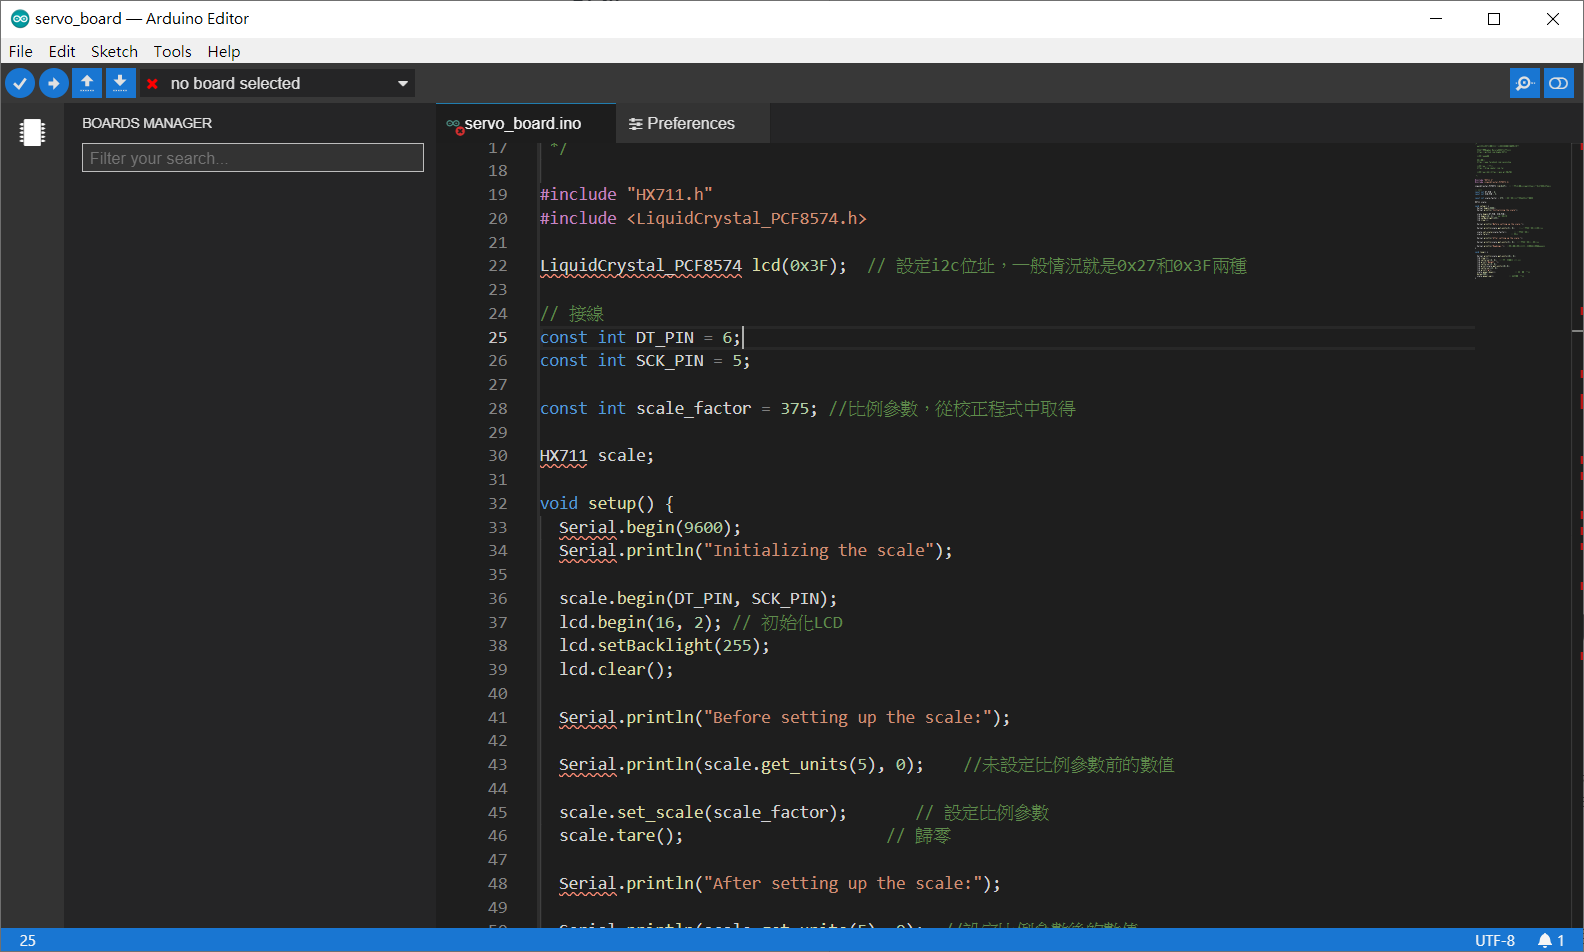Viewport: 1584px width, 952px height.
Task: Open the Tools menu
Action: (172, 51)
